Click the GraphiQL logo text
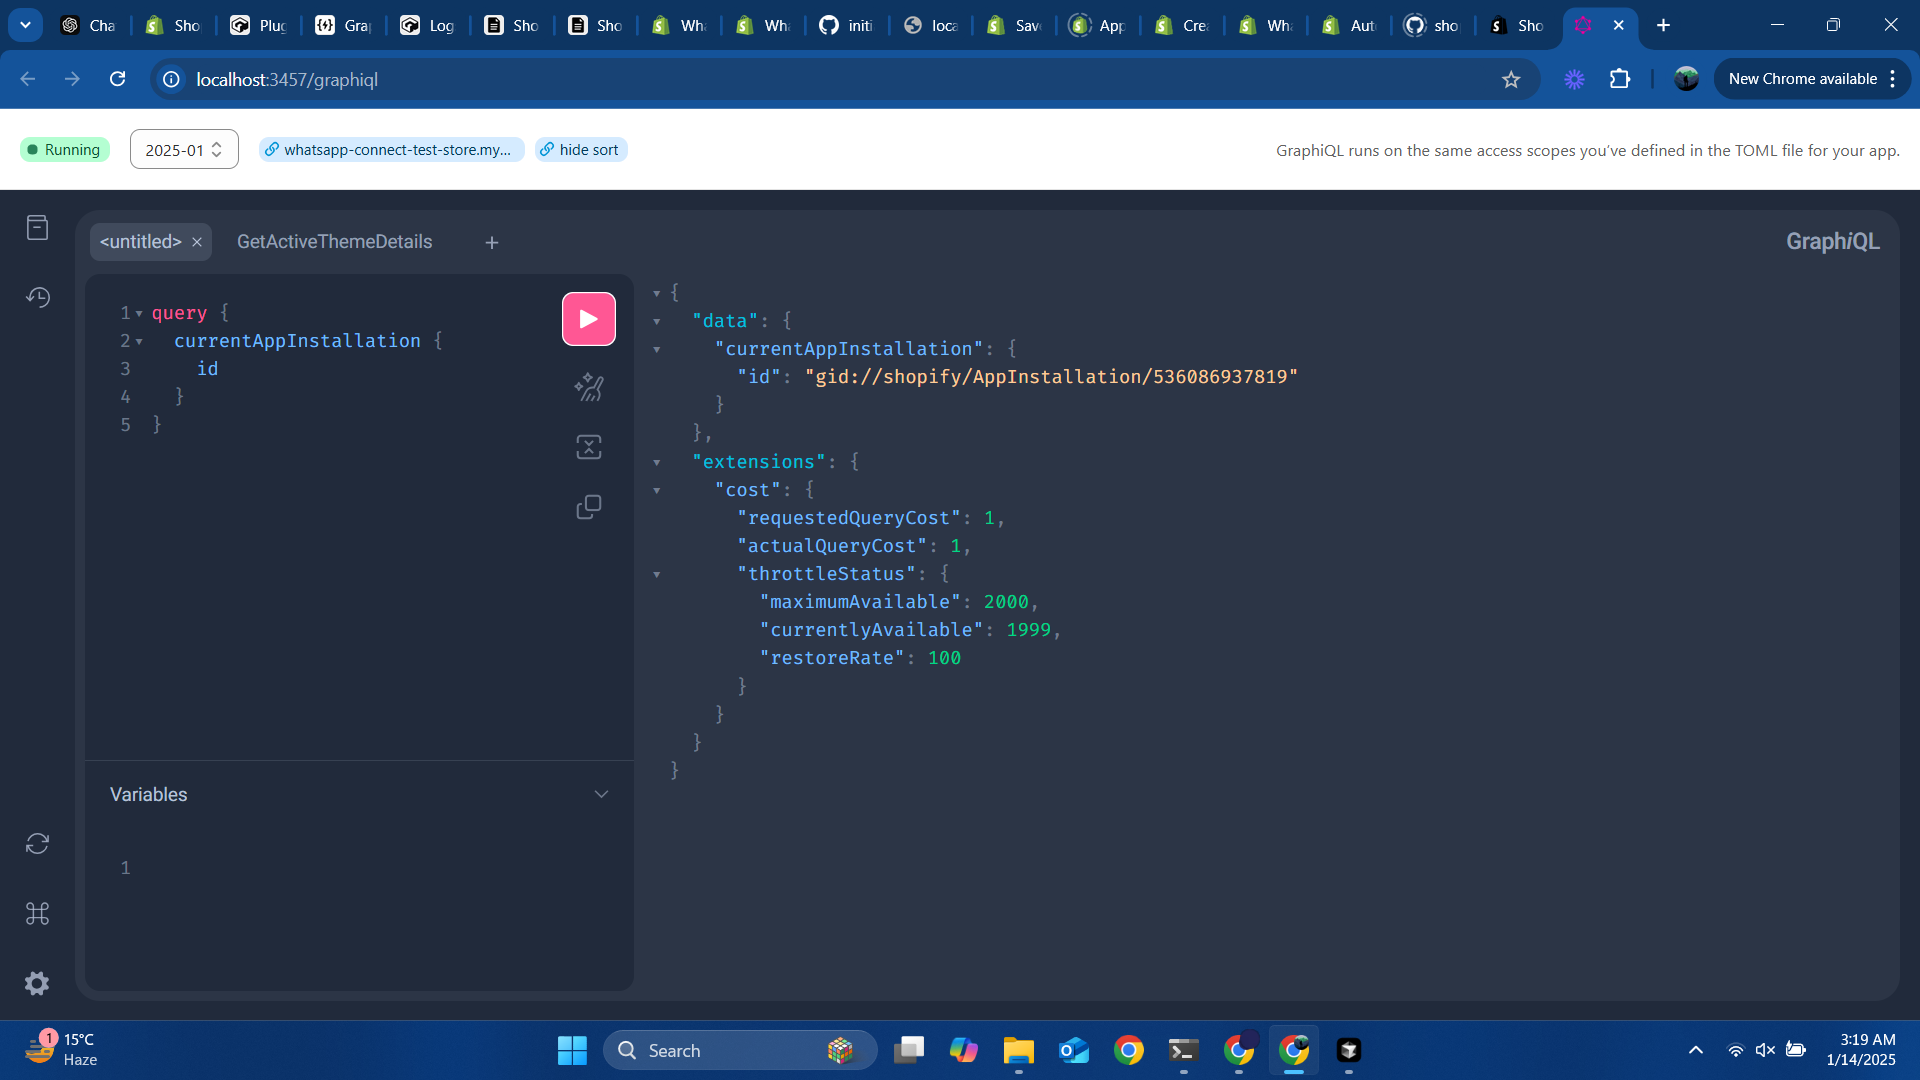The image size is (1920, 1080). [1832, 242]
